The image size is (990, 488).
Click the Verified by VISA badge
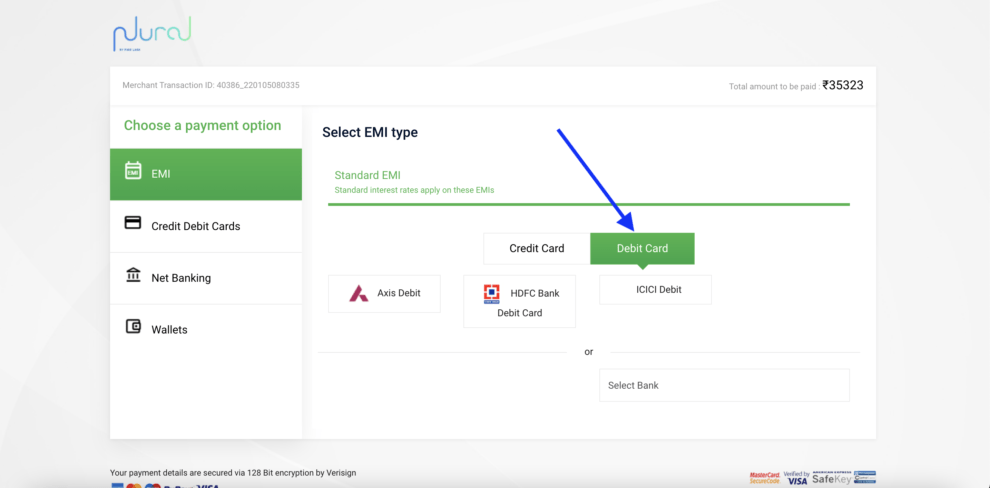coord(796,478)
